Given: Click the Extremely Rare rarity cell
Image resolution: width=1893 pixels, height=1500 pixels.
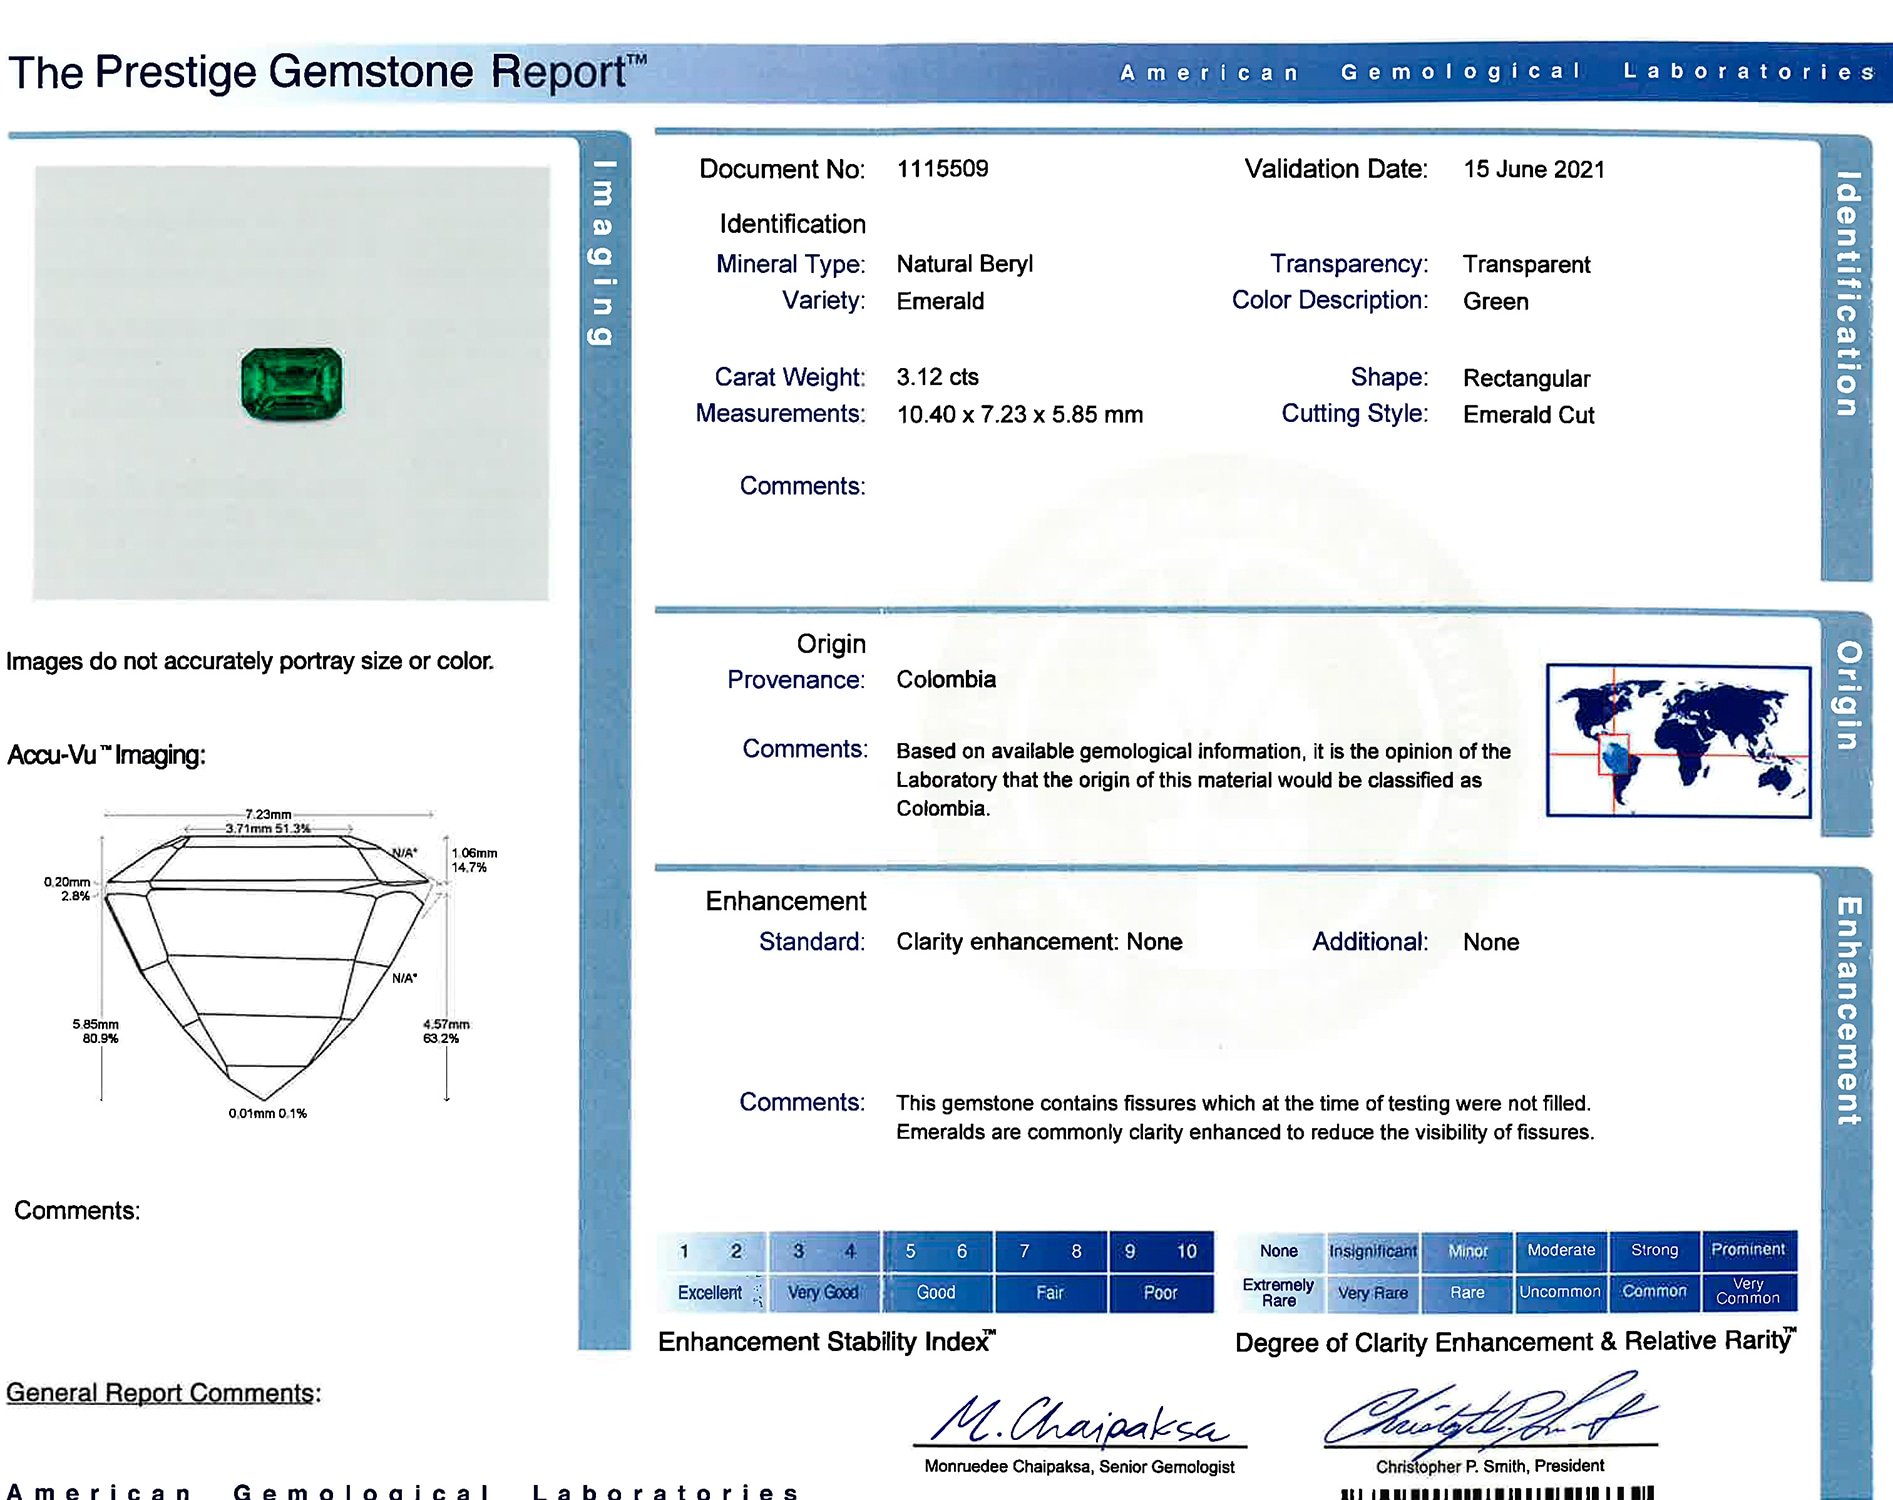Looking at the screenshot, I should (x=1278, y=1292).
